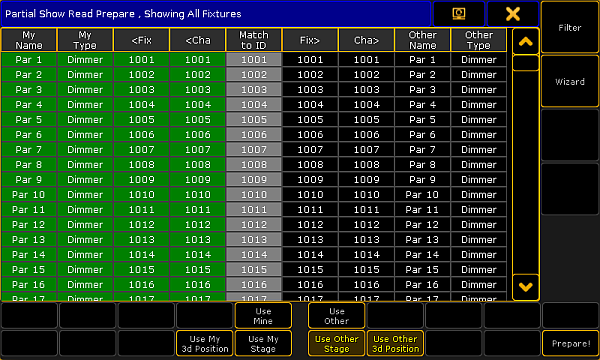600x360 pixels.
Task: Click the Prepare! button
Action: (571, 344)
